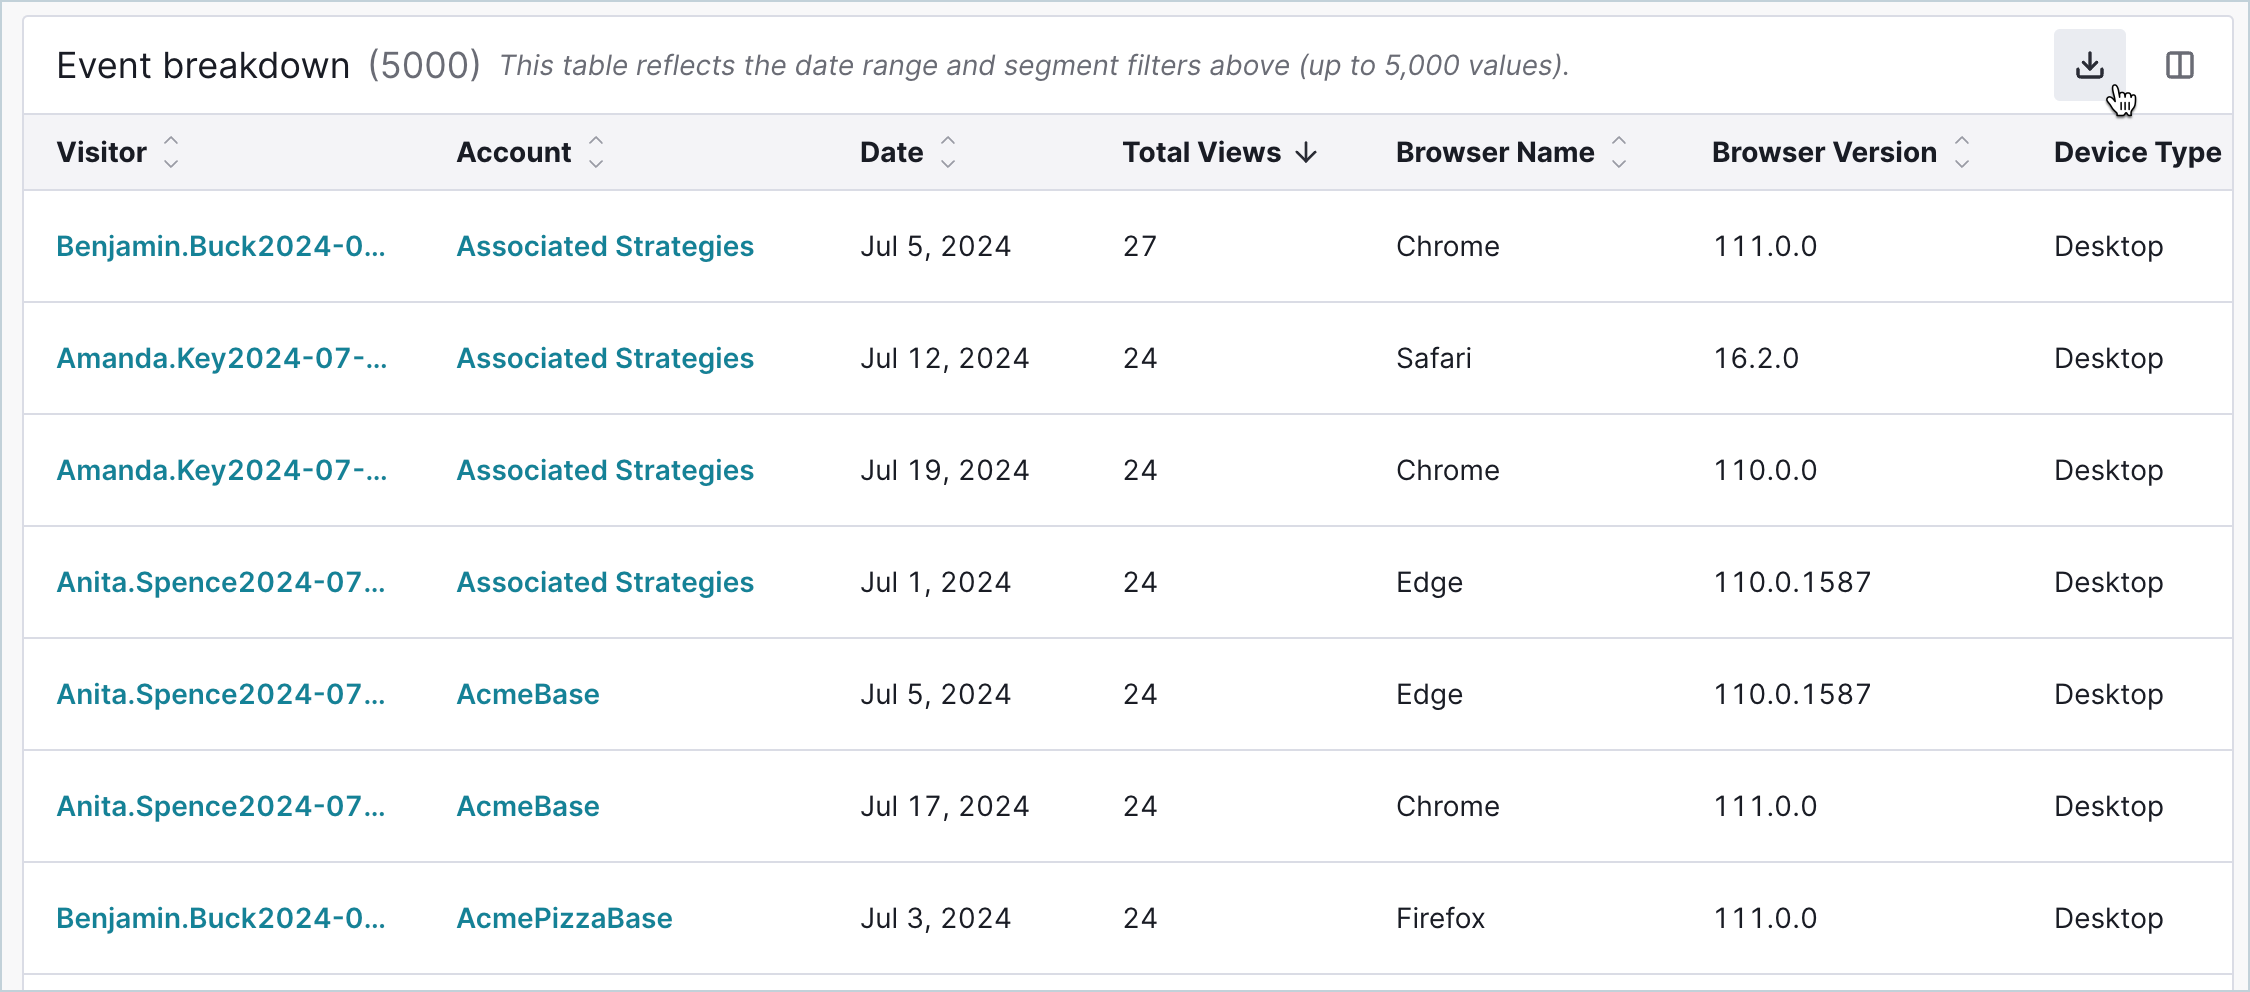This screenshot has width=2250, height=992.
Task: Open the manage columns icon
Action: click(x=2180, y=65)
